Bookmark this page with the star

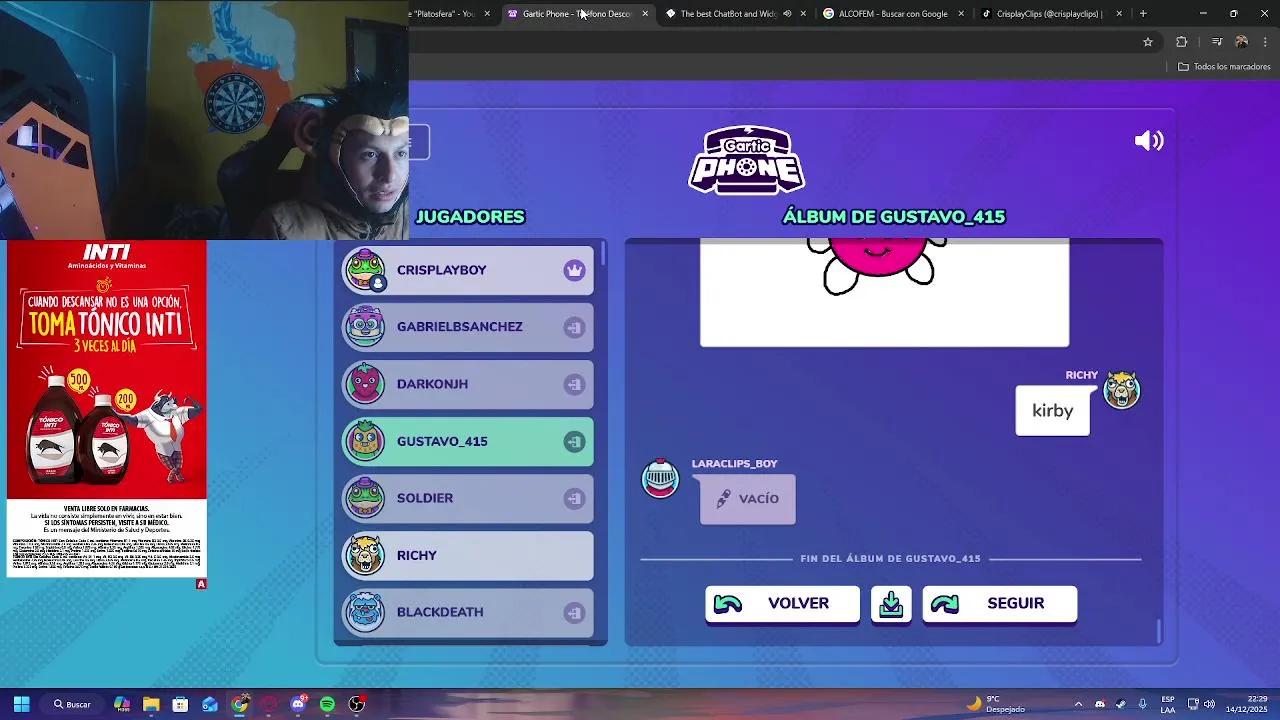click(1148, 42)
